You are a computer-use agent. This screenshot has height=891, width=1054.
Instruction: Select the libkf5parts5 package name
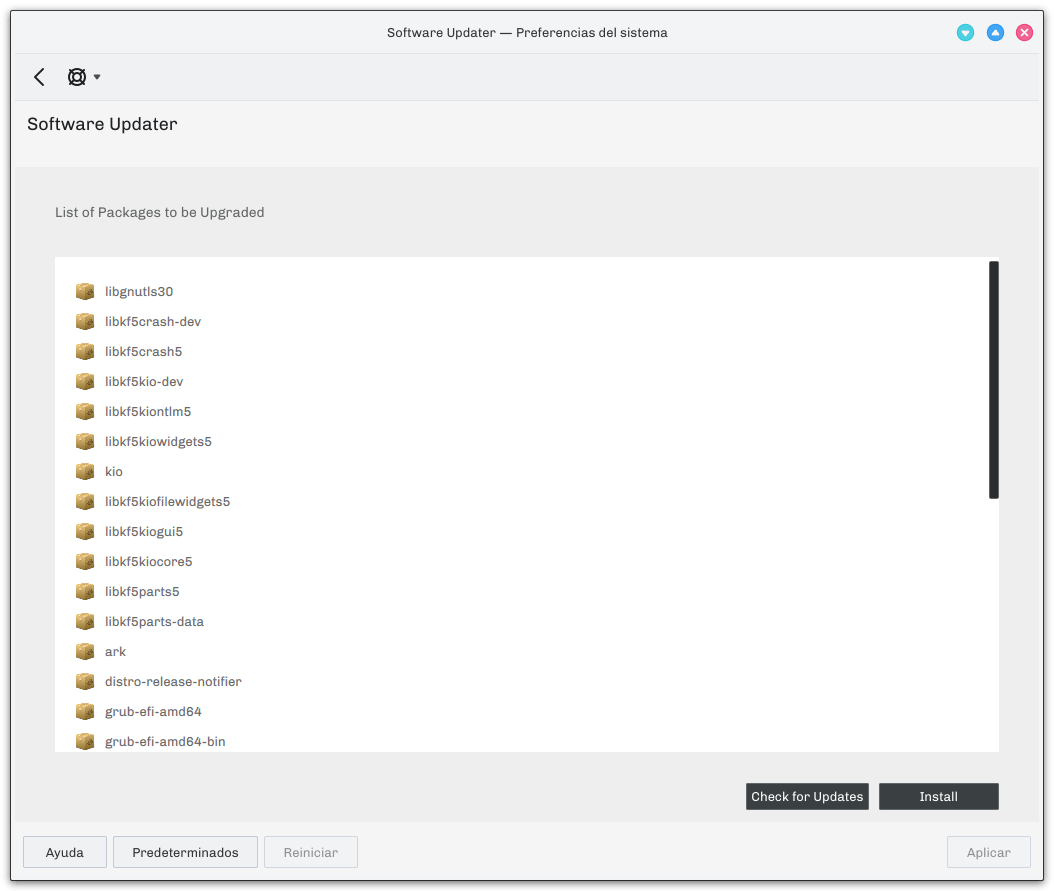[142, 592]
